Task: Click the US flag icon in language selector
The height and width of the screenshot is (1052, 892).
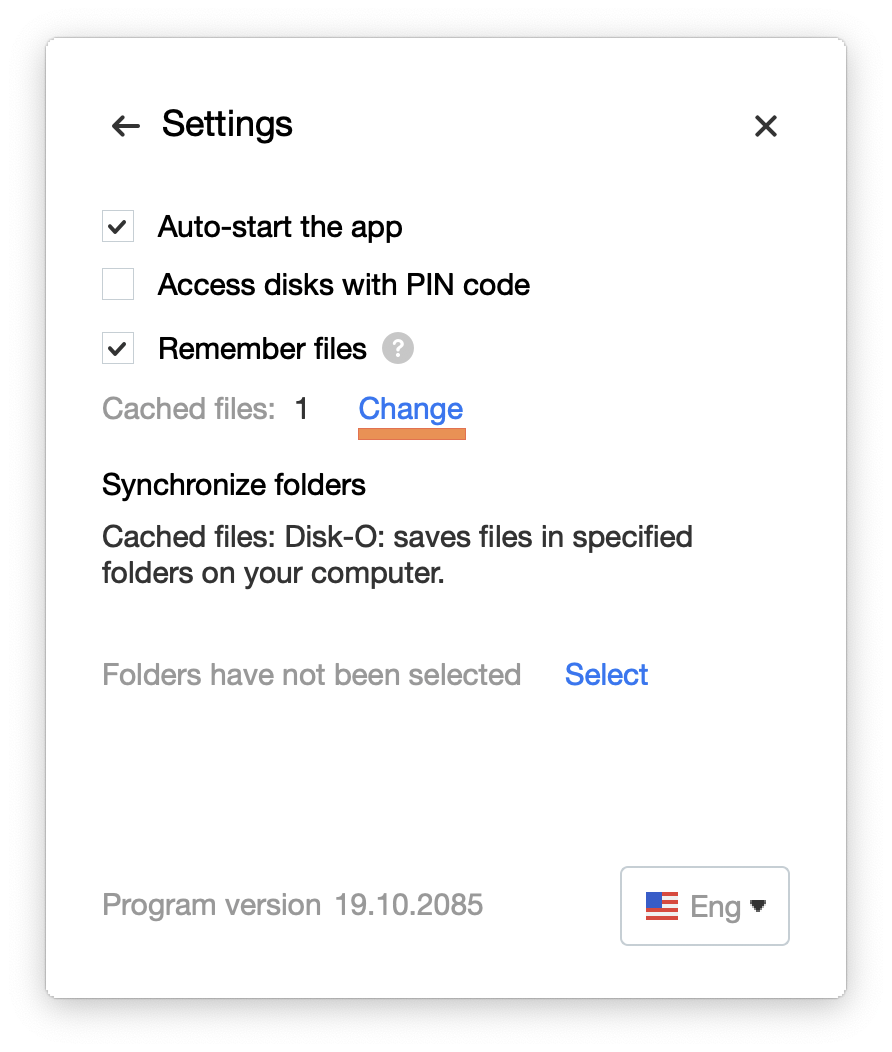Action: tap(662, 906)
